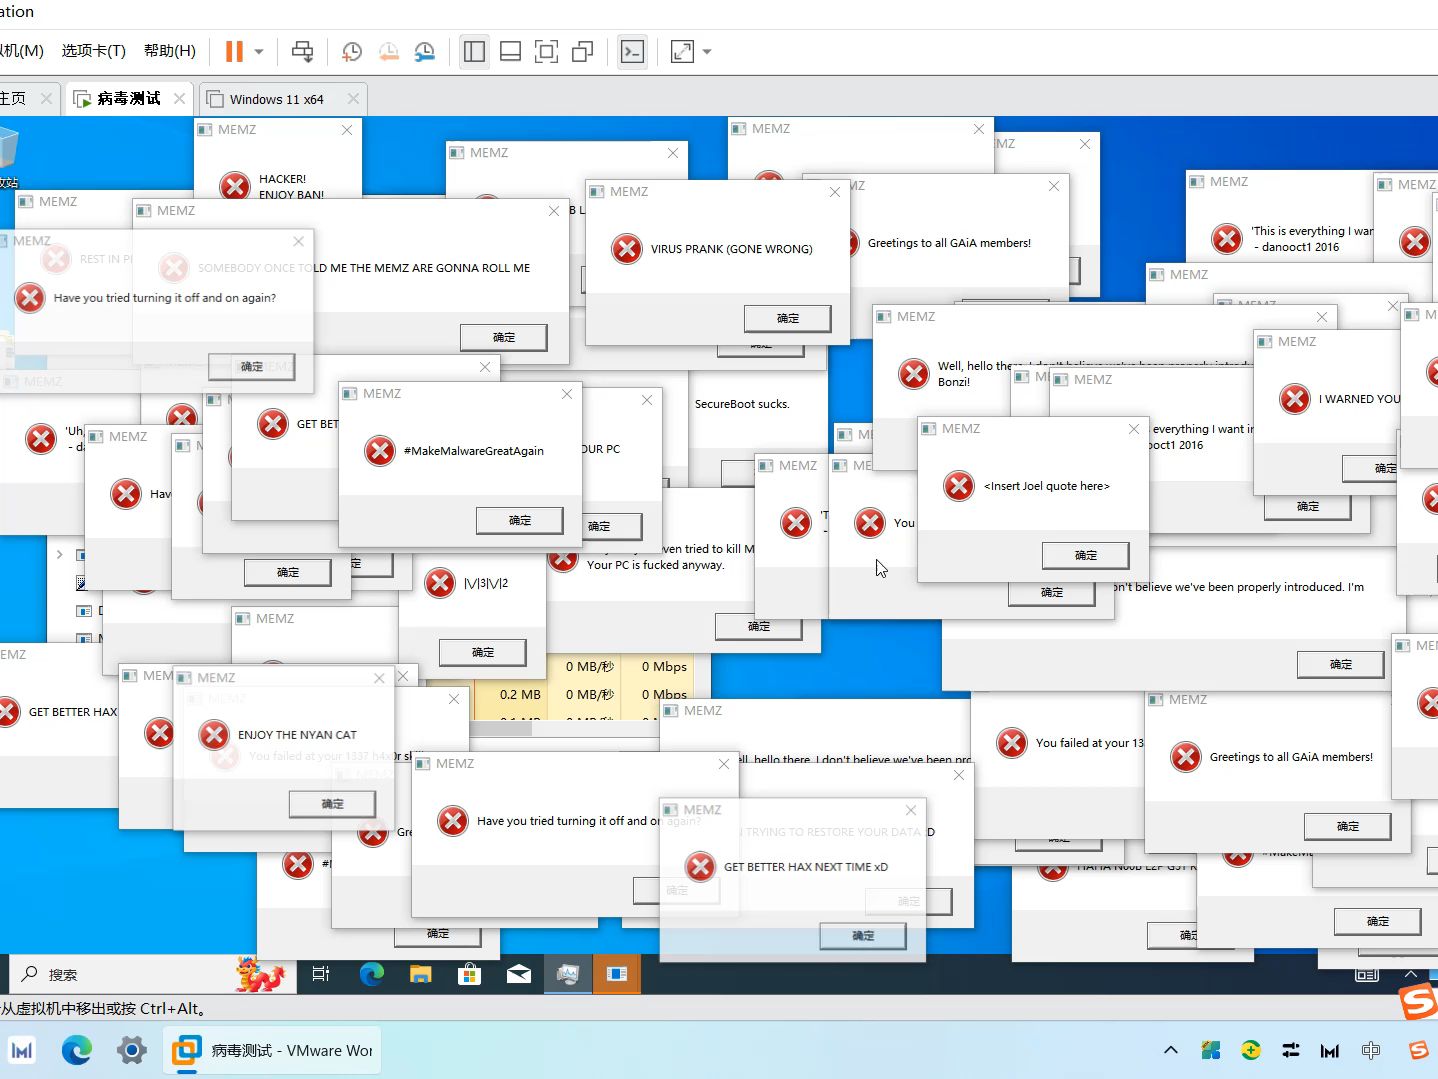Screen dimensions: 1438x1079
Task: Confirm the GET BETTER HAX NEXT TIME dialog
Action: click(x=863, y=936)
